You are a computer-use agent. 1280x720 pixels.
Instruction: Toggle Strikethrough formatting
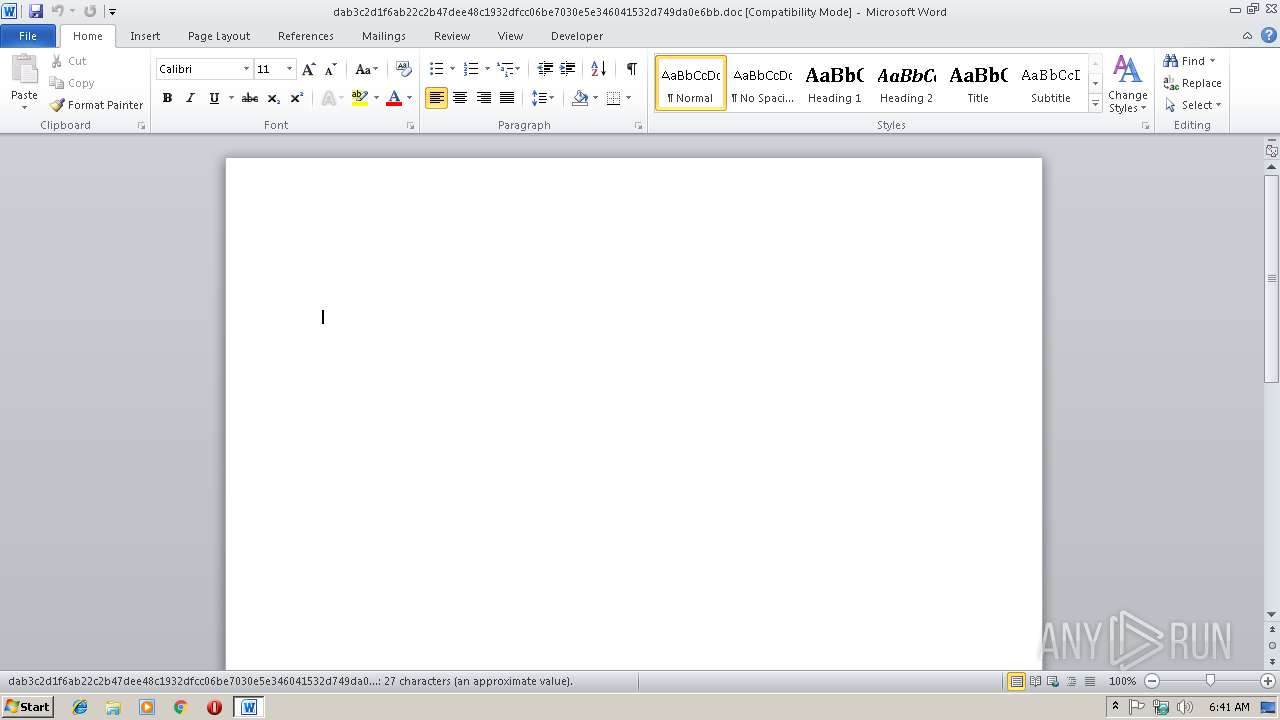250,98
